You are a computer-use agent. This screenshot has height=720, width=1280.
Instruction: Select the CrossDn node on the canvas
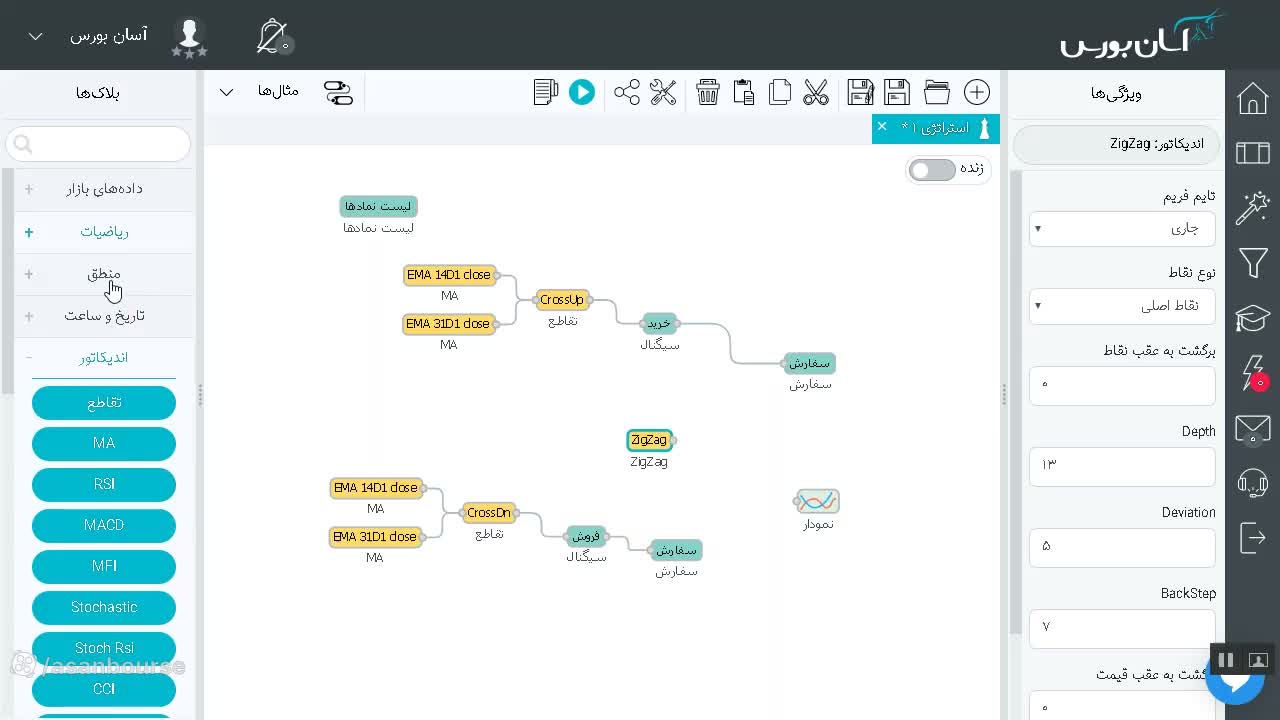pyautogui.click(x=489, y=513)
